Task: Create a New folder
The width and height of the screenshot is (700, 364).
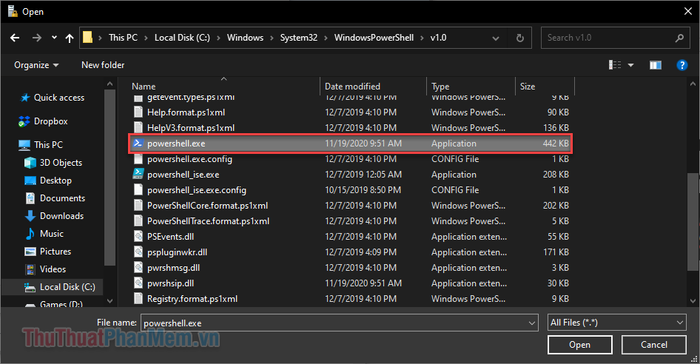Action: pyautogui.click(x=103, y=65)
